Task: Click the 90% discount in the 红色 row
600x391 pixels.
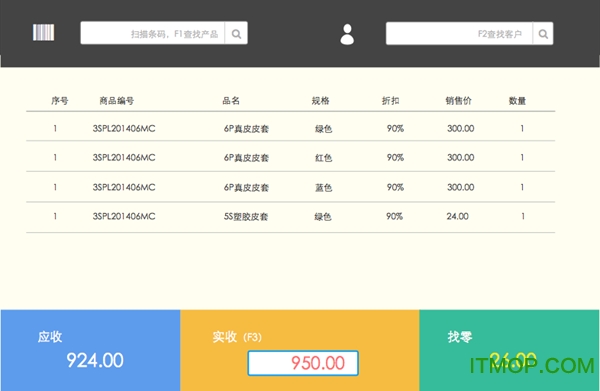Action: 395,158
